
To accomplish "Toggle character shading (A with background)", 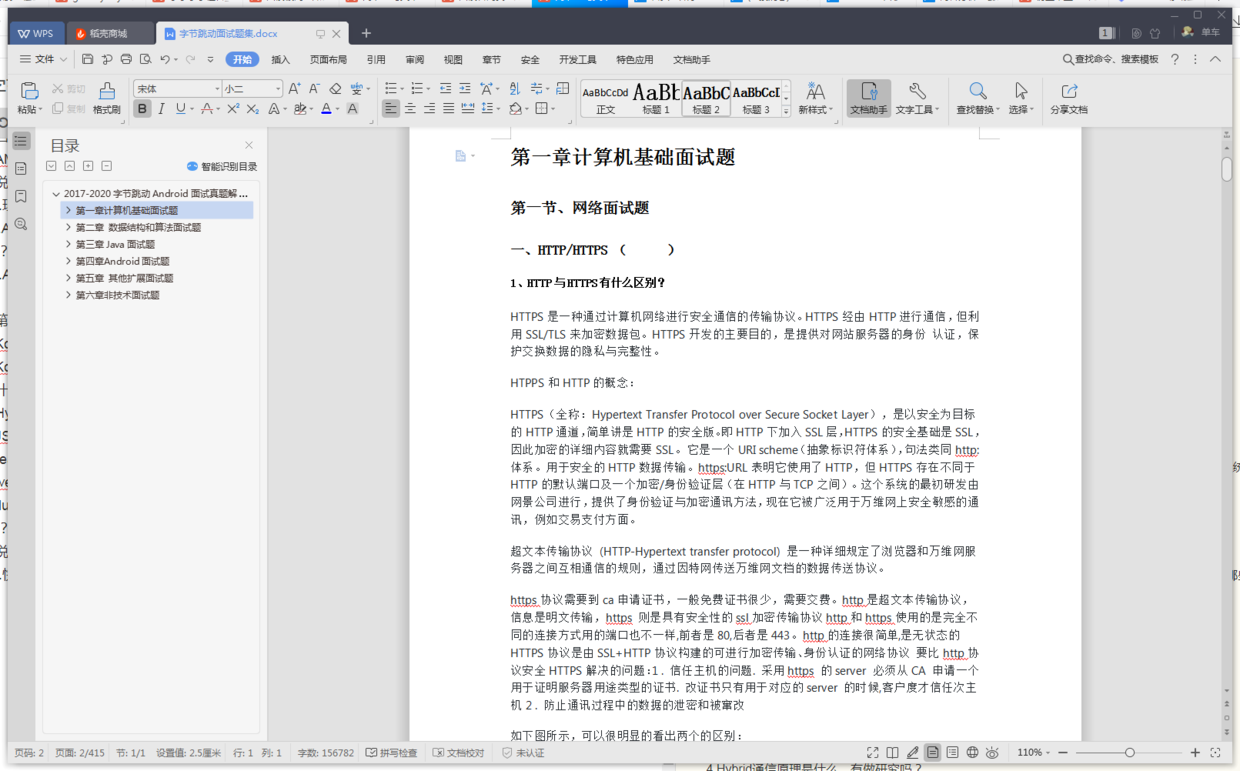I will [352, 109].
